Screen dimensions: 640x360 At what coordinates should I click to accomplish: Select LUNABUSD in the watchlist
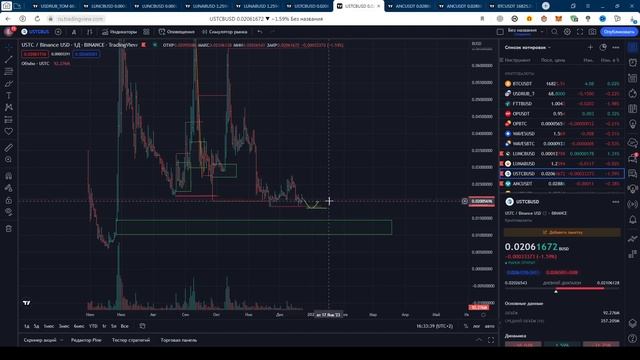pos(562,164)
